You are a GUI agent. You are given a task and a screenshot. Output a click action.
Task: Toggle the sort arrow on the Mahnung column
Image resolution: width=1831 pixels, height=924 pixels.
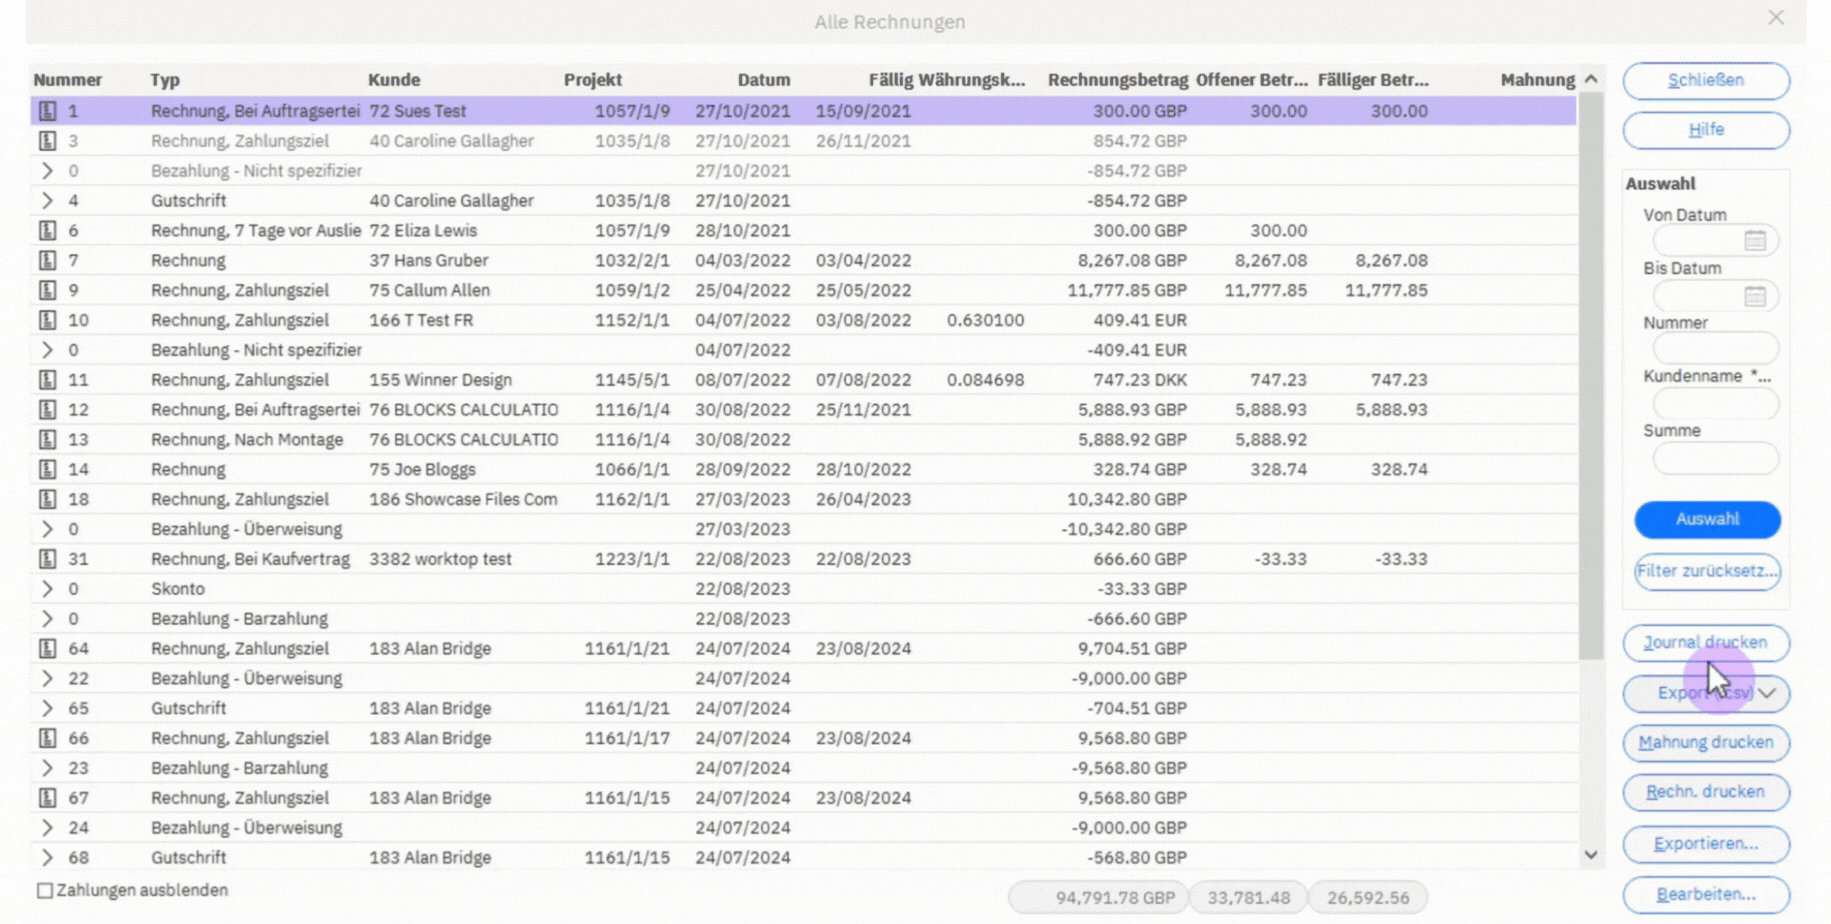[x=1589, y=79]
